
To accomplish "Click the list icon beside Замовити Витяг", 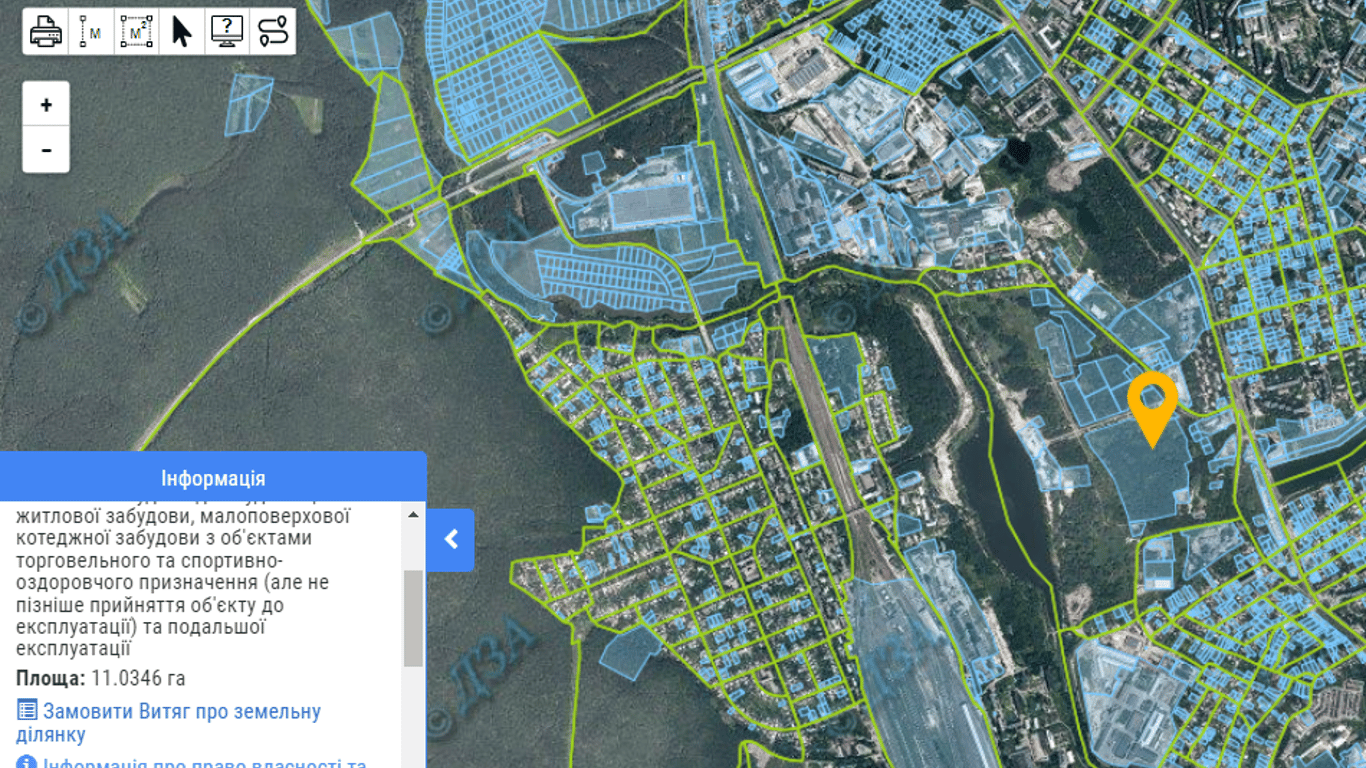I will [x=27, y=711].
